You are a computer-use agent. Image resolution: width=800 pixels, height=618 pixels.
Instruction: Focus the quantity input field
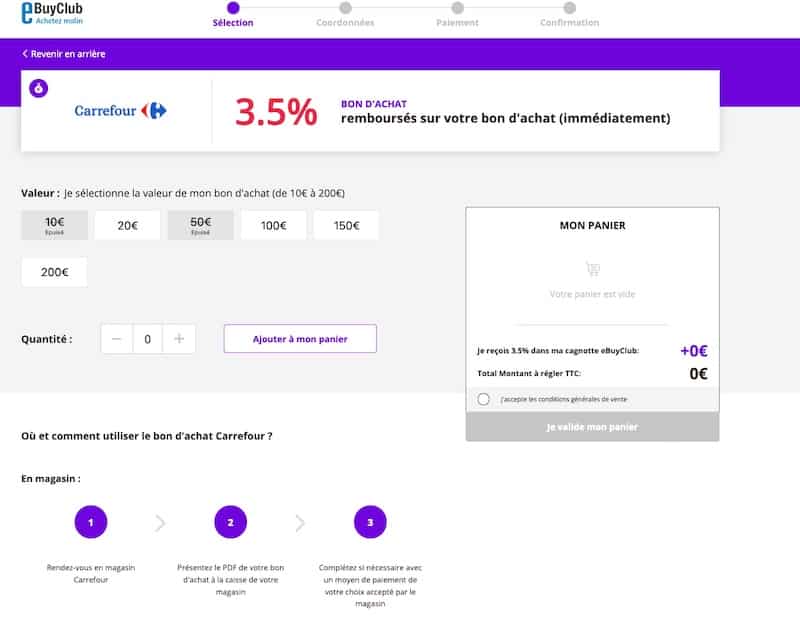[147, 339]
